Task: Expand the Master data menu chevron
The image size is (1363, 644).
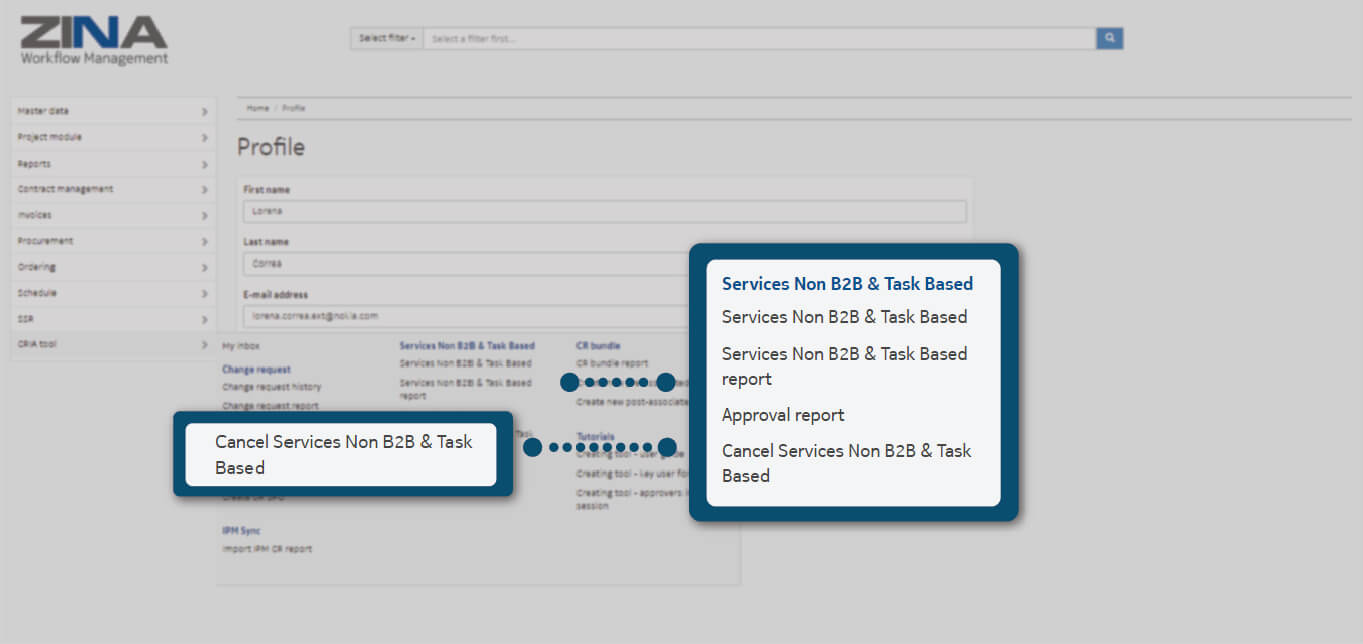Action: (204, 111)
